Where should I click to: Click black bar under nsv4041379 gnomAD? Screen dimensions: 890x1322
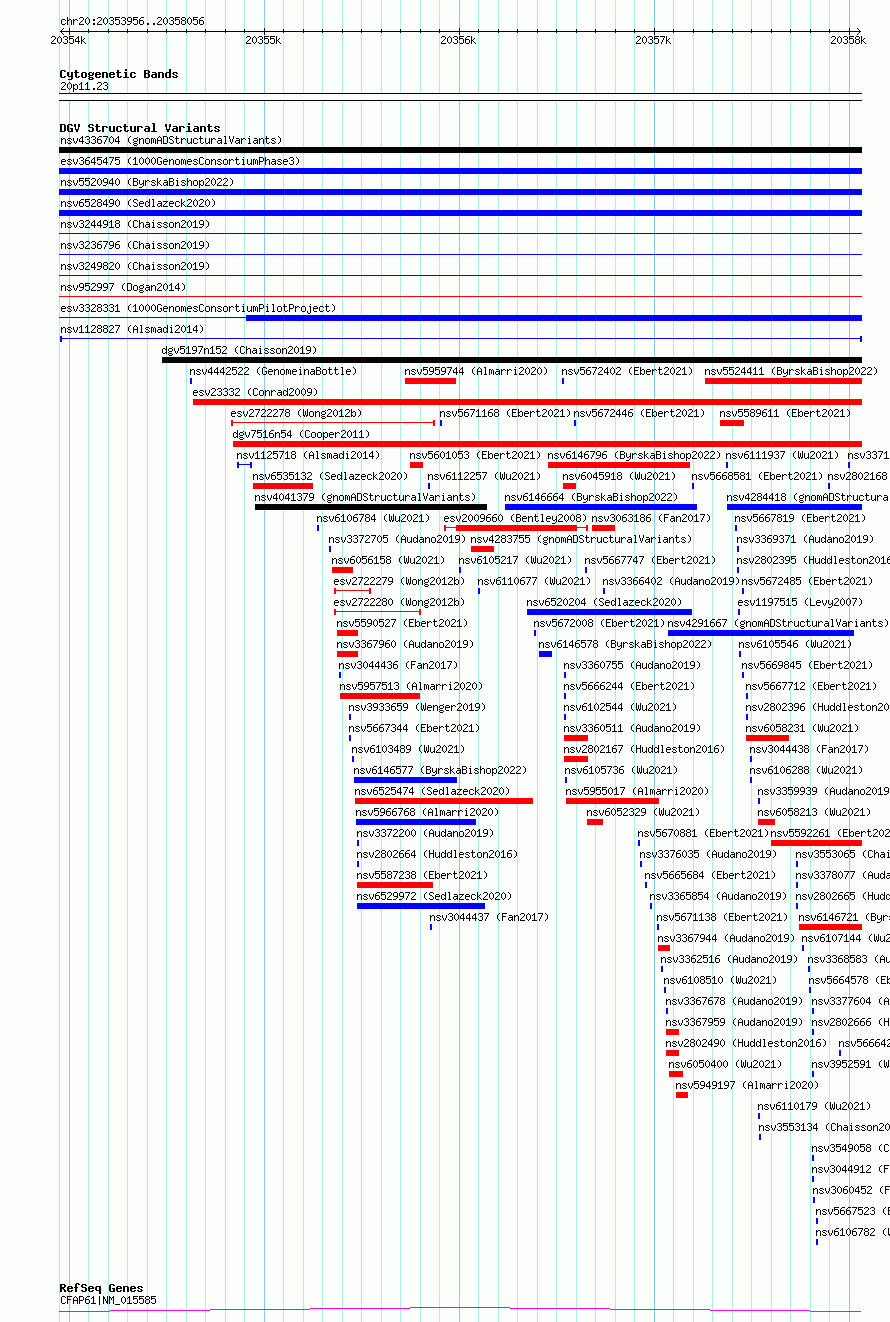click(x=371, y=507)
